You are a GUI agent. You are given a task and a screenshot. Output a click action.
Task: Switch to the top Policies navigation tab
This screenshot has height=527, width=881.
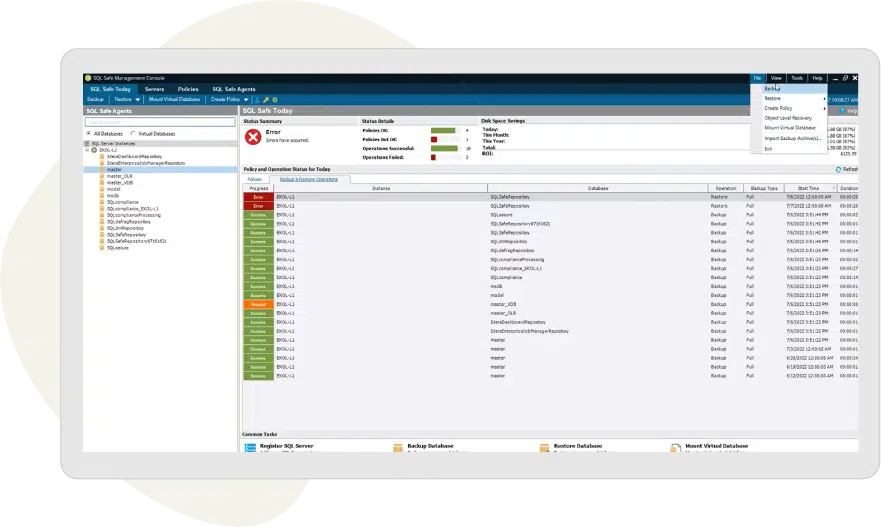188,89
